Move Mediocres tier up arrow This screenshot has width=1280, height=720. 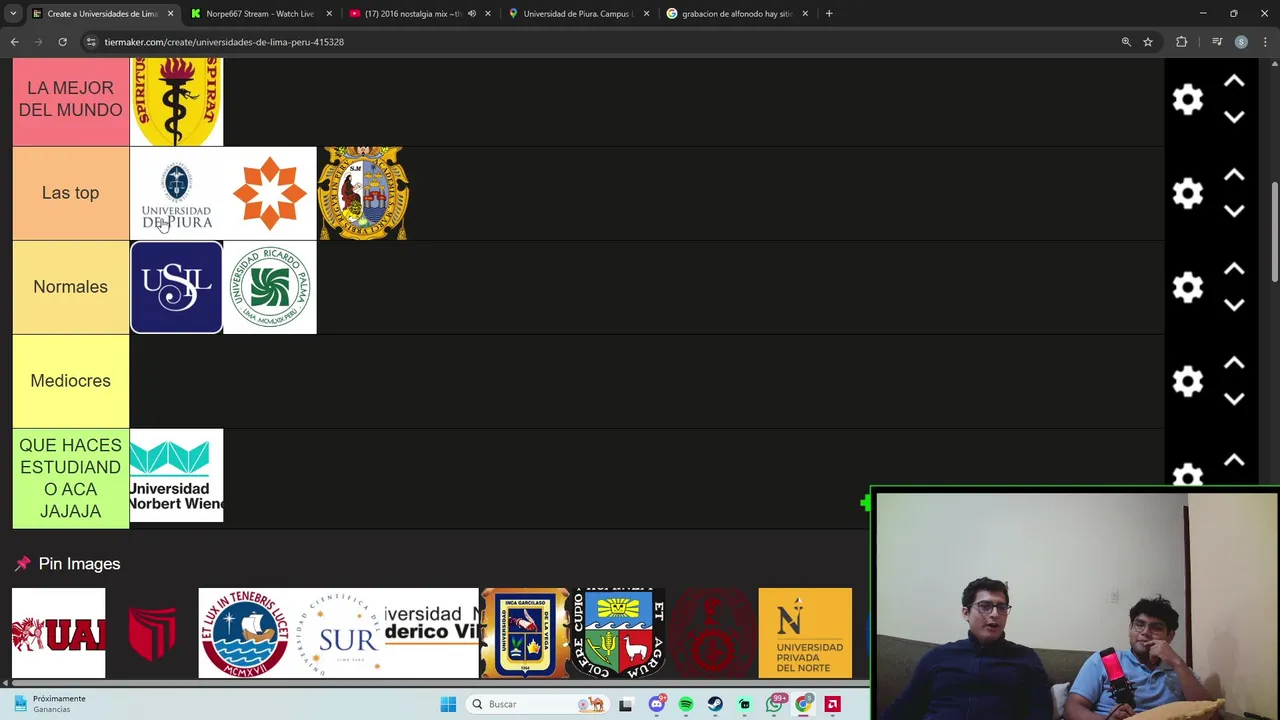[x=1234, y=363]
